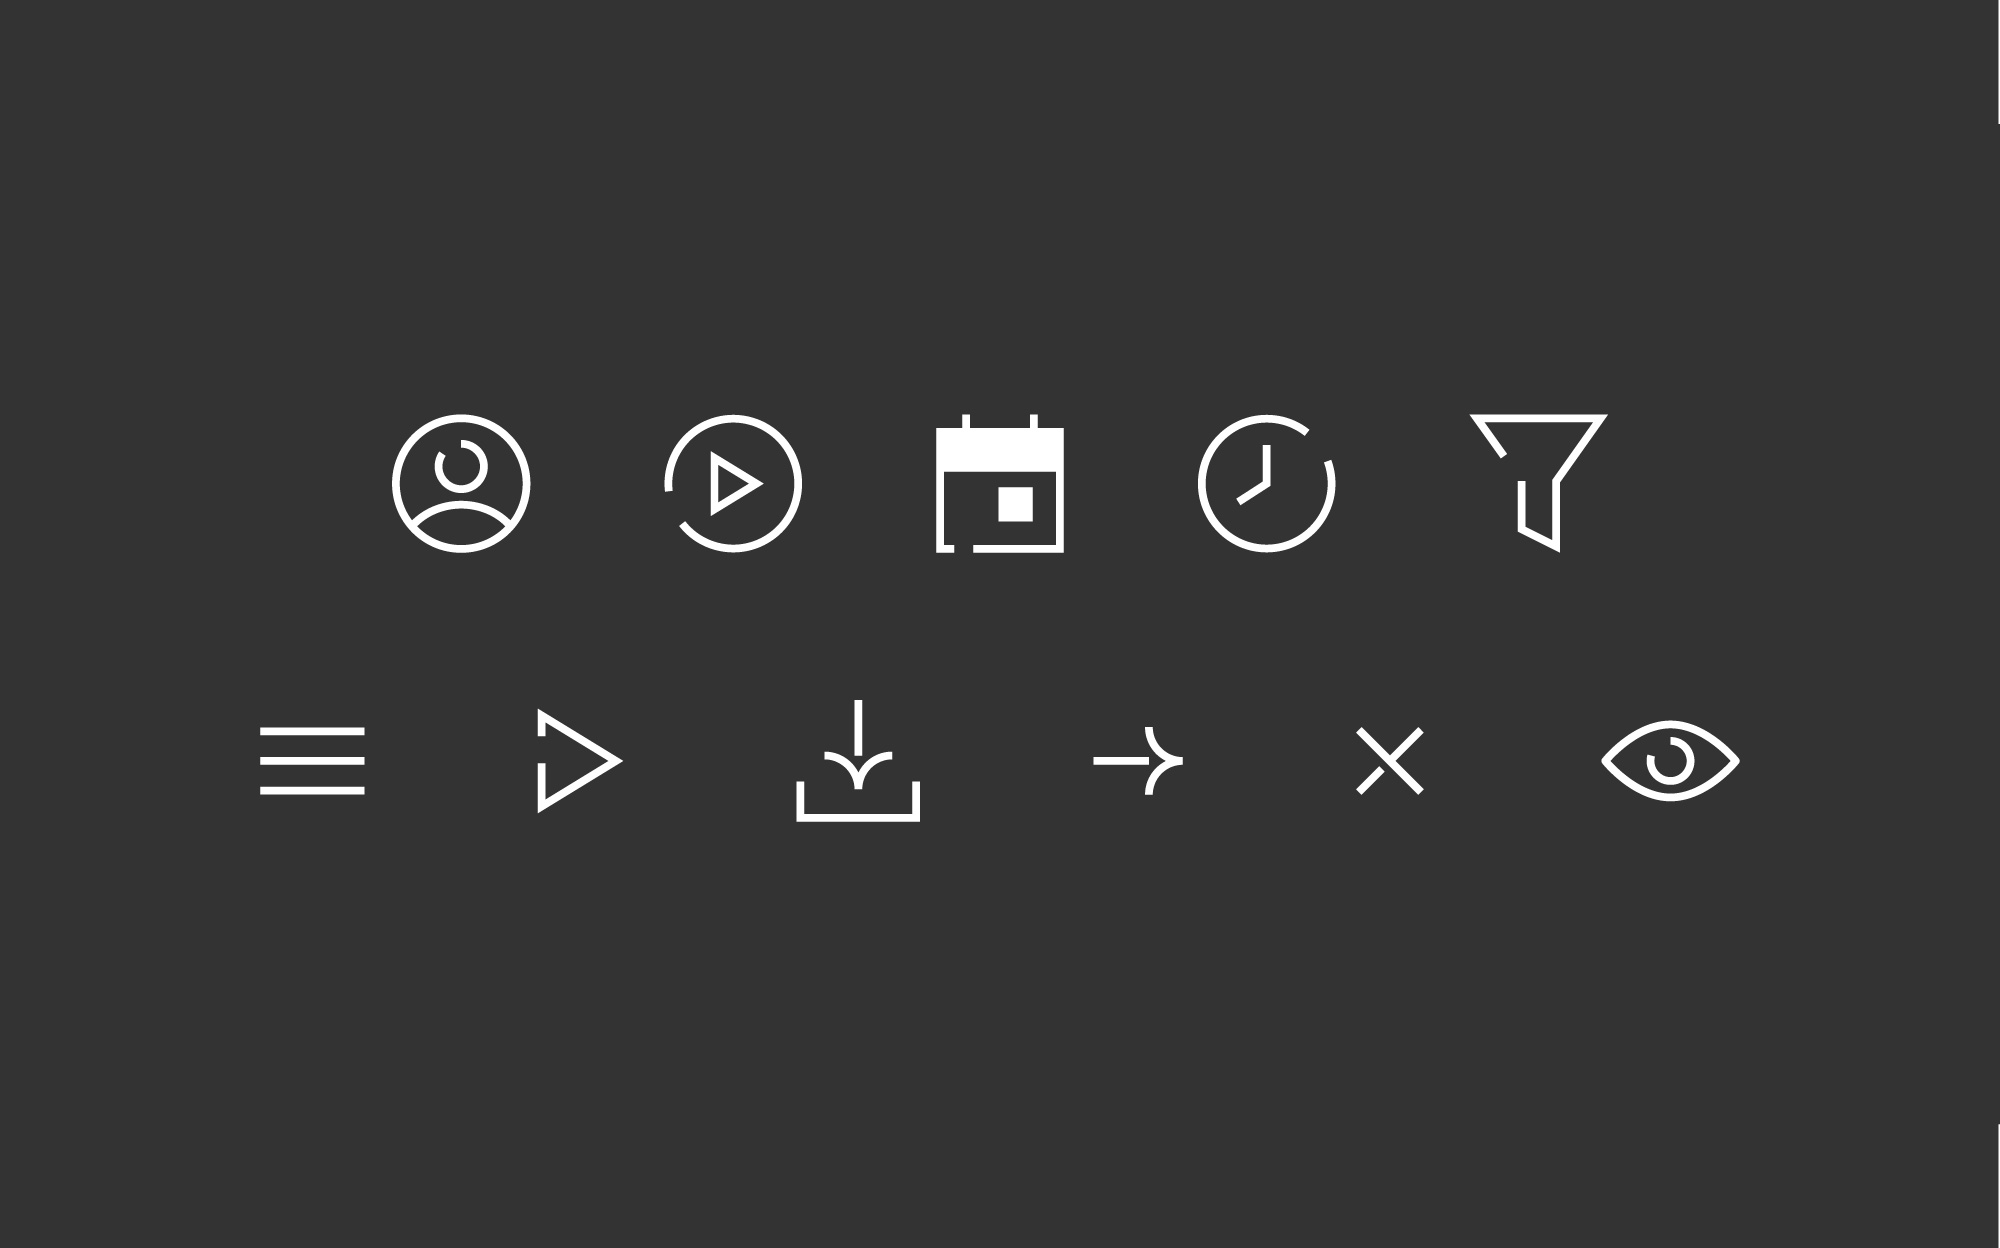Click the triangle inside circular replay icon

(735, 483)
